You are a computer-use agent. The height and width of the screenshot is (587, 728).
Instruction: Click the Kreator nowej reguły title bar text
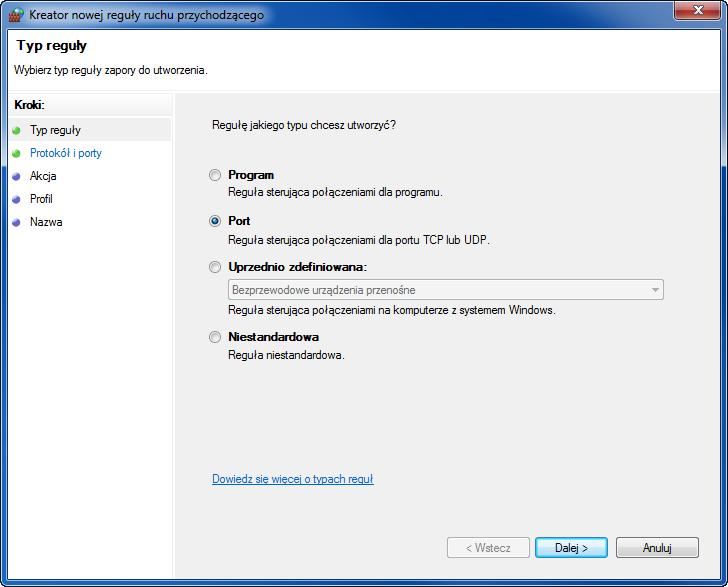point(146,15)
